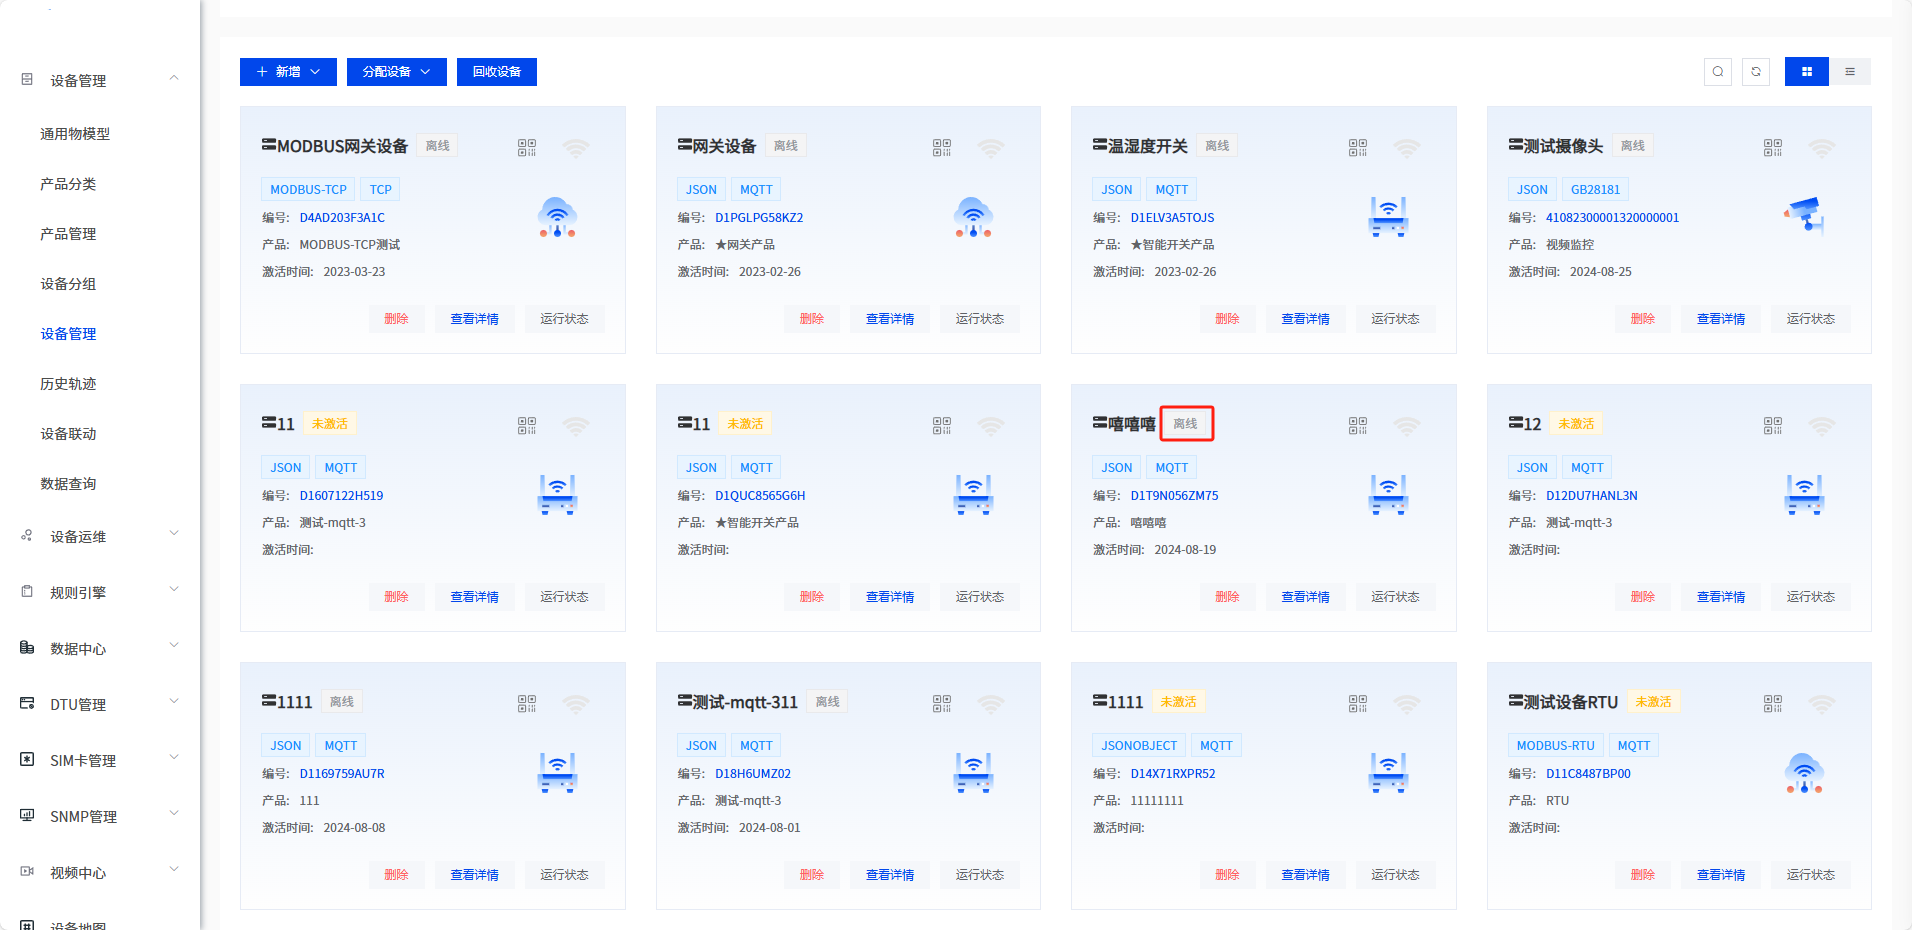The width and height of the screenshot is (1912, 930).
Task: Click device number 41082300001320000001
Action: [1612, 218]
